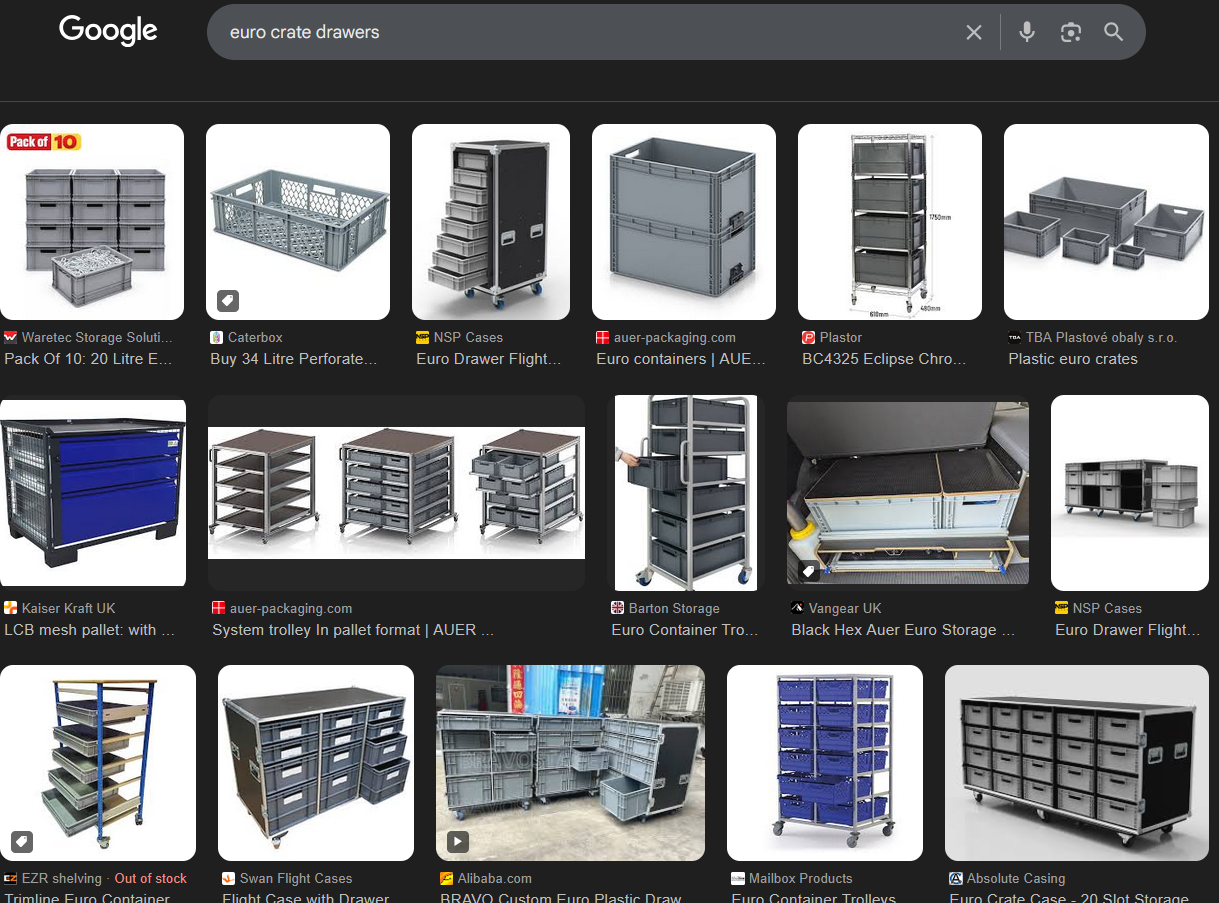Open the Mailbox Products blue trolley image
The height and width of the screenshot is (903, 1219).
(824, 762)
